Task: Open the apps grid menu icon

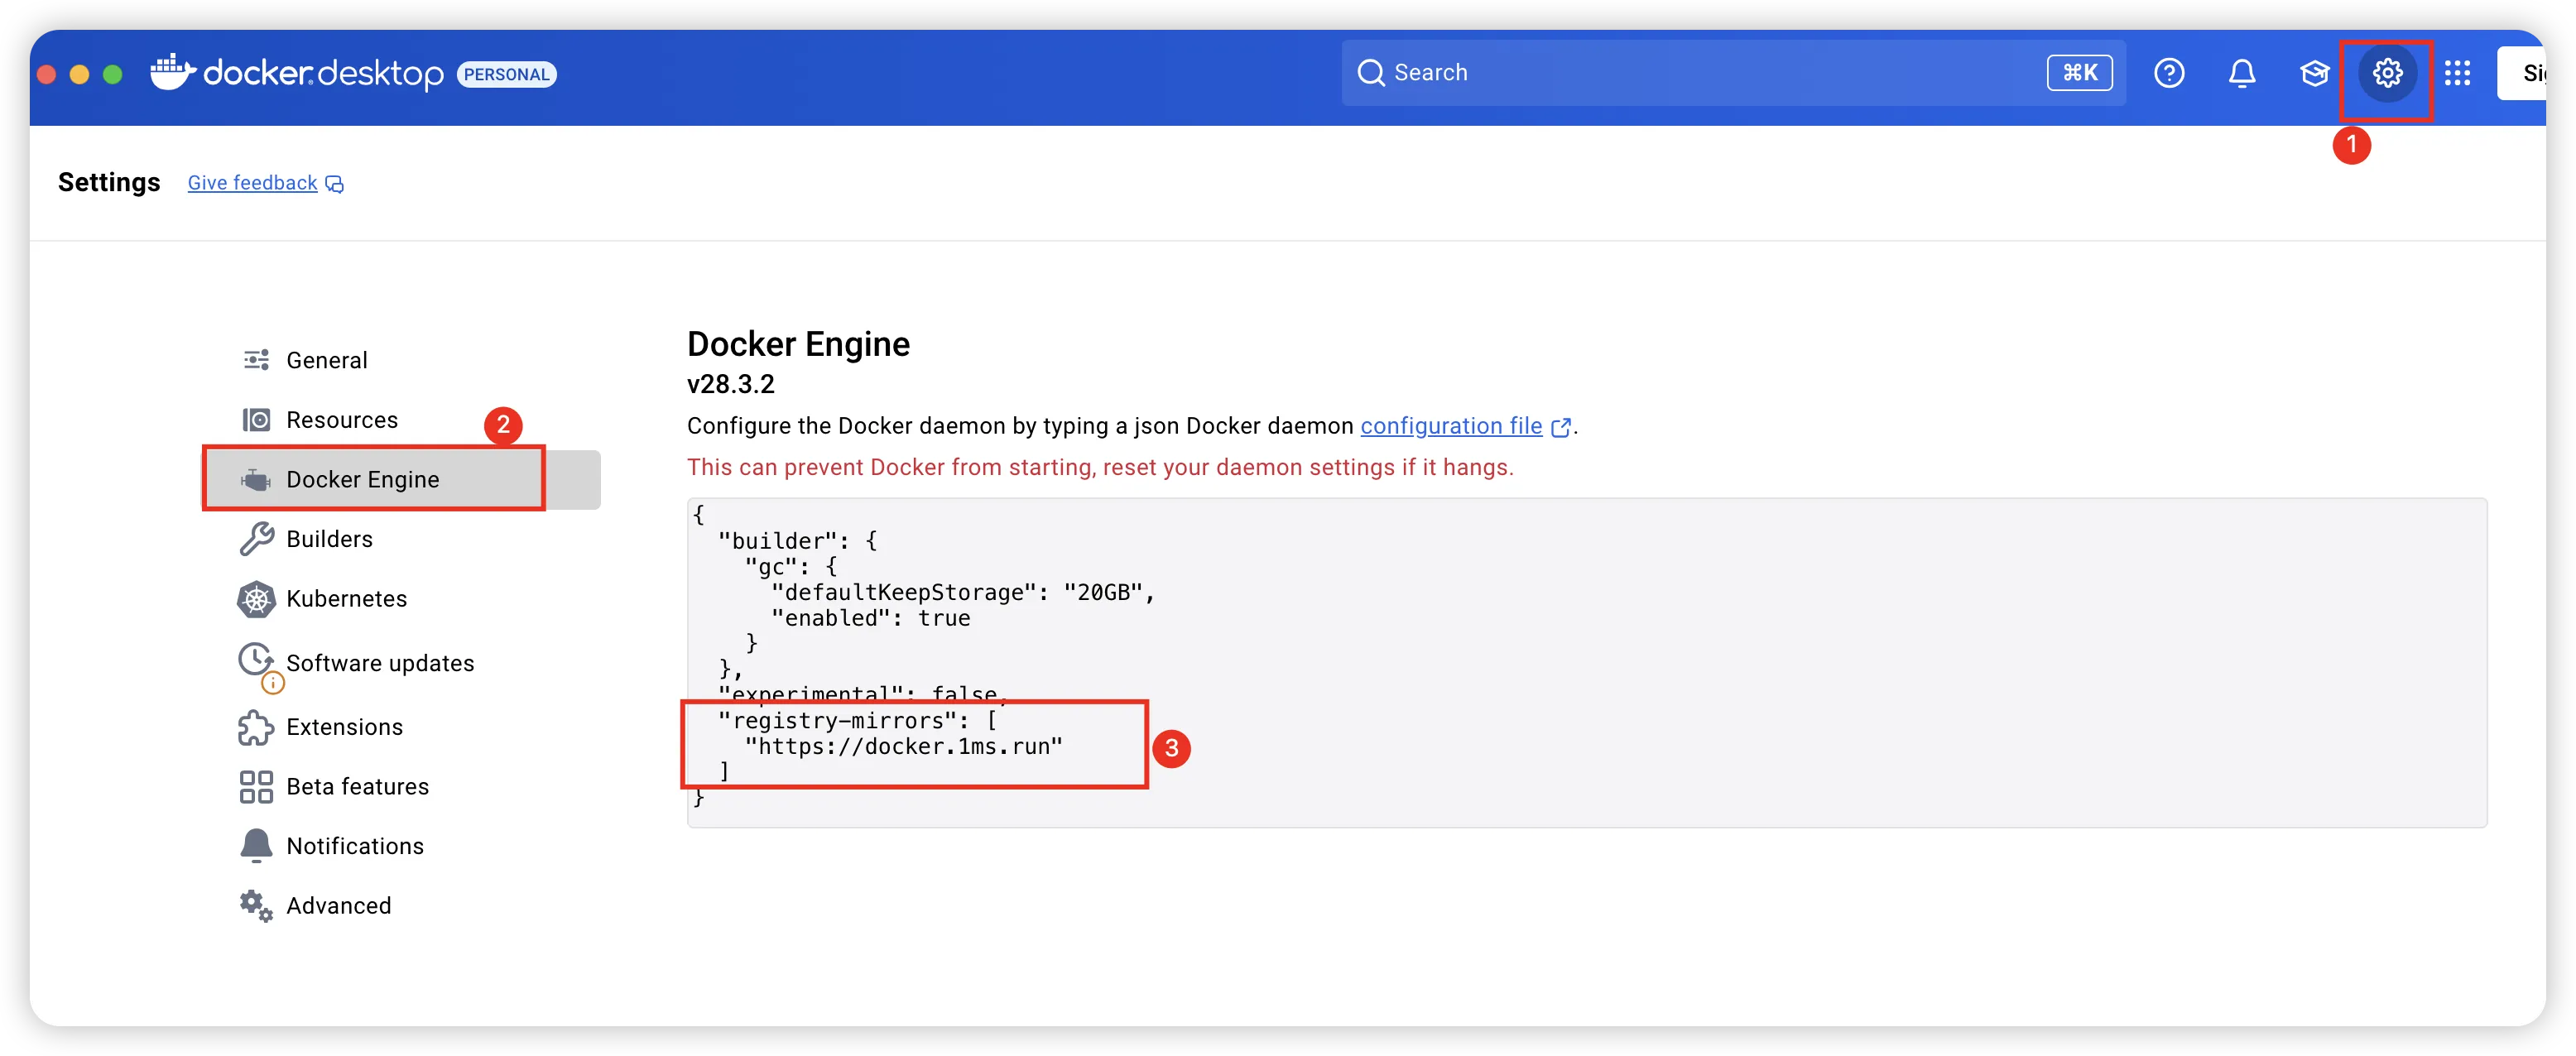Action: click(x=2457, y=73)
